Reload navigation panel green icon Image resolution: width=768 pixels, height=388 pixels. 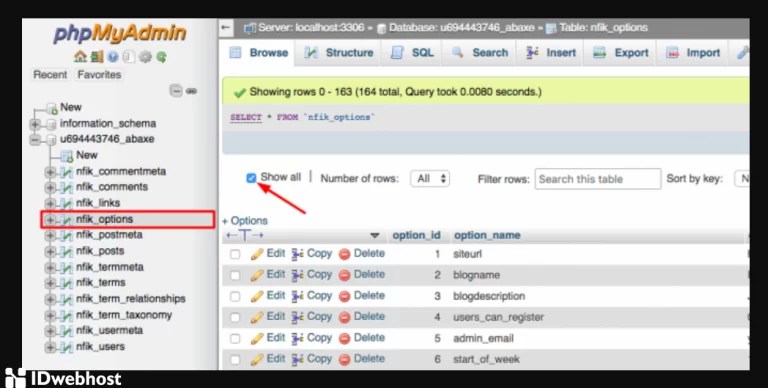point(161,57)
